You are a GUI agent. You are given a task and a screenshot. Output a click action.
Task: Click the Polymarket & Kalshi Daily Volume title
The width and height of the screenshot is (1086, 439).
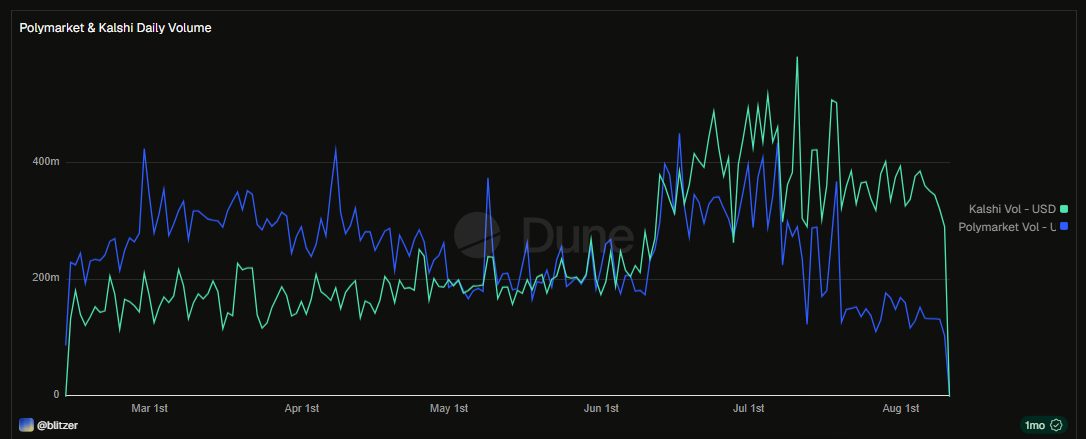pyautogui.click(x=116, y=28)
